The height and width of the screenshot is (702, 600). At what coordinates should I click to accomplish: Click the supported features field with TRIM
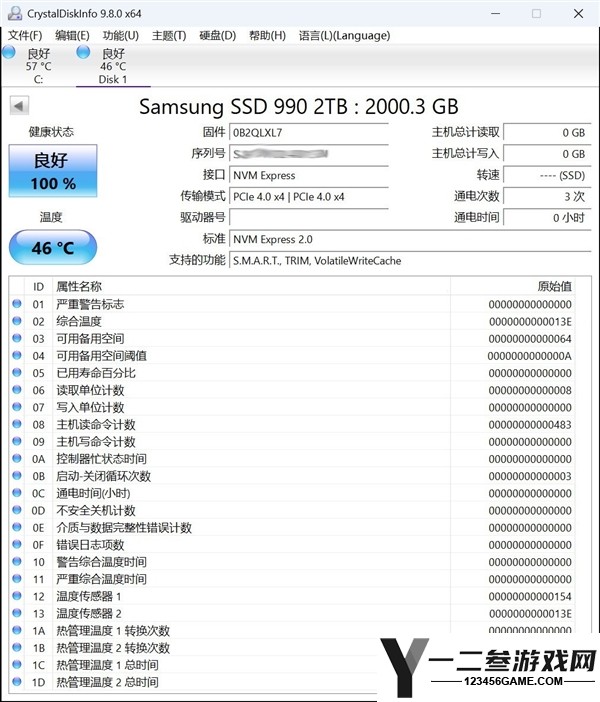pyautogui.click(x=410, y=261)
